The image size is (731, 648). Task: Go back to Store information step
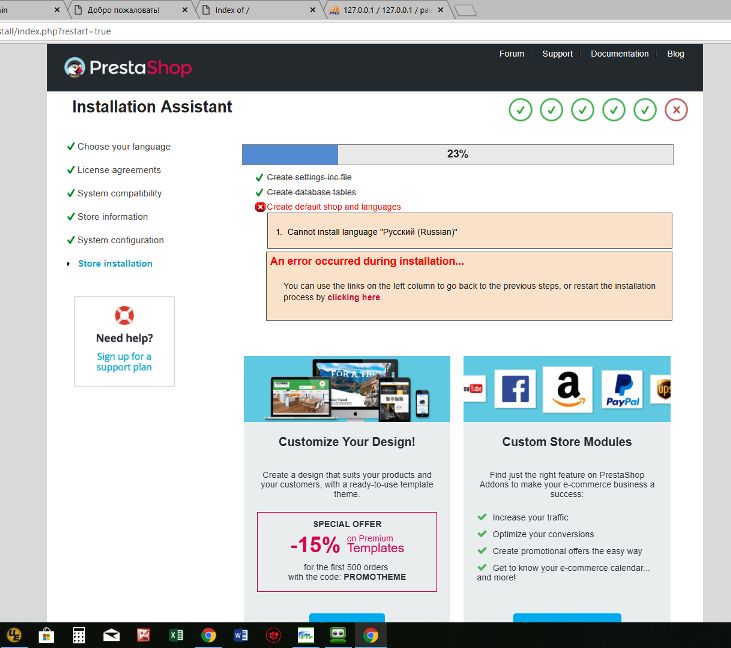(112, 216)
